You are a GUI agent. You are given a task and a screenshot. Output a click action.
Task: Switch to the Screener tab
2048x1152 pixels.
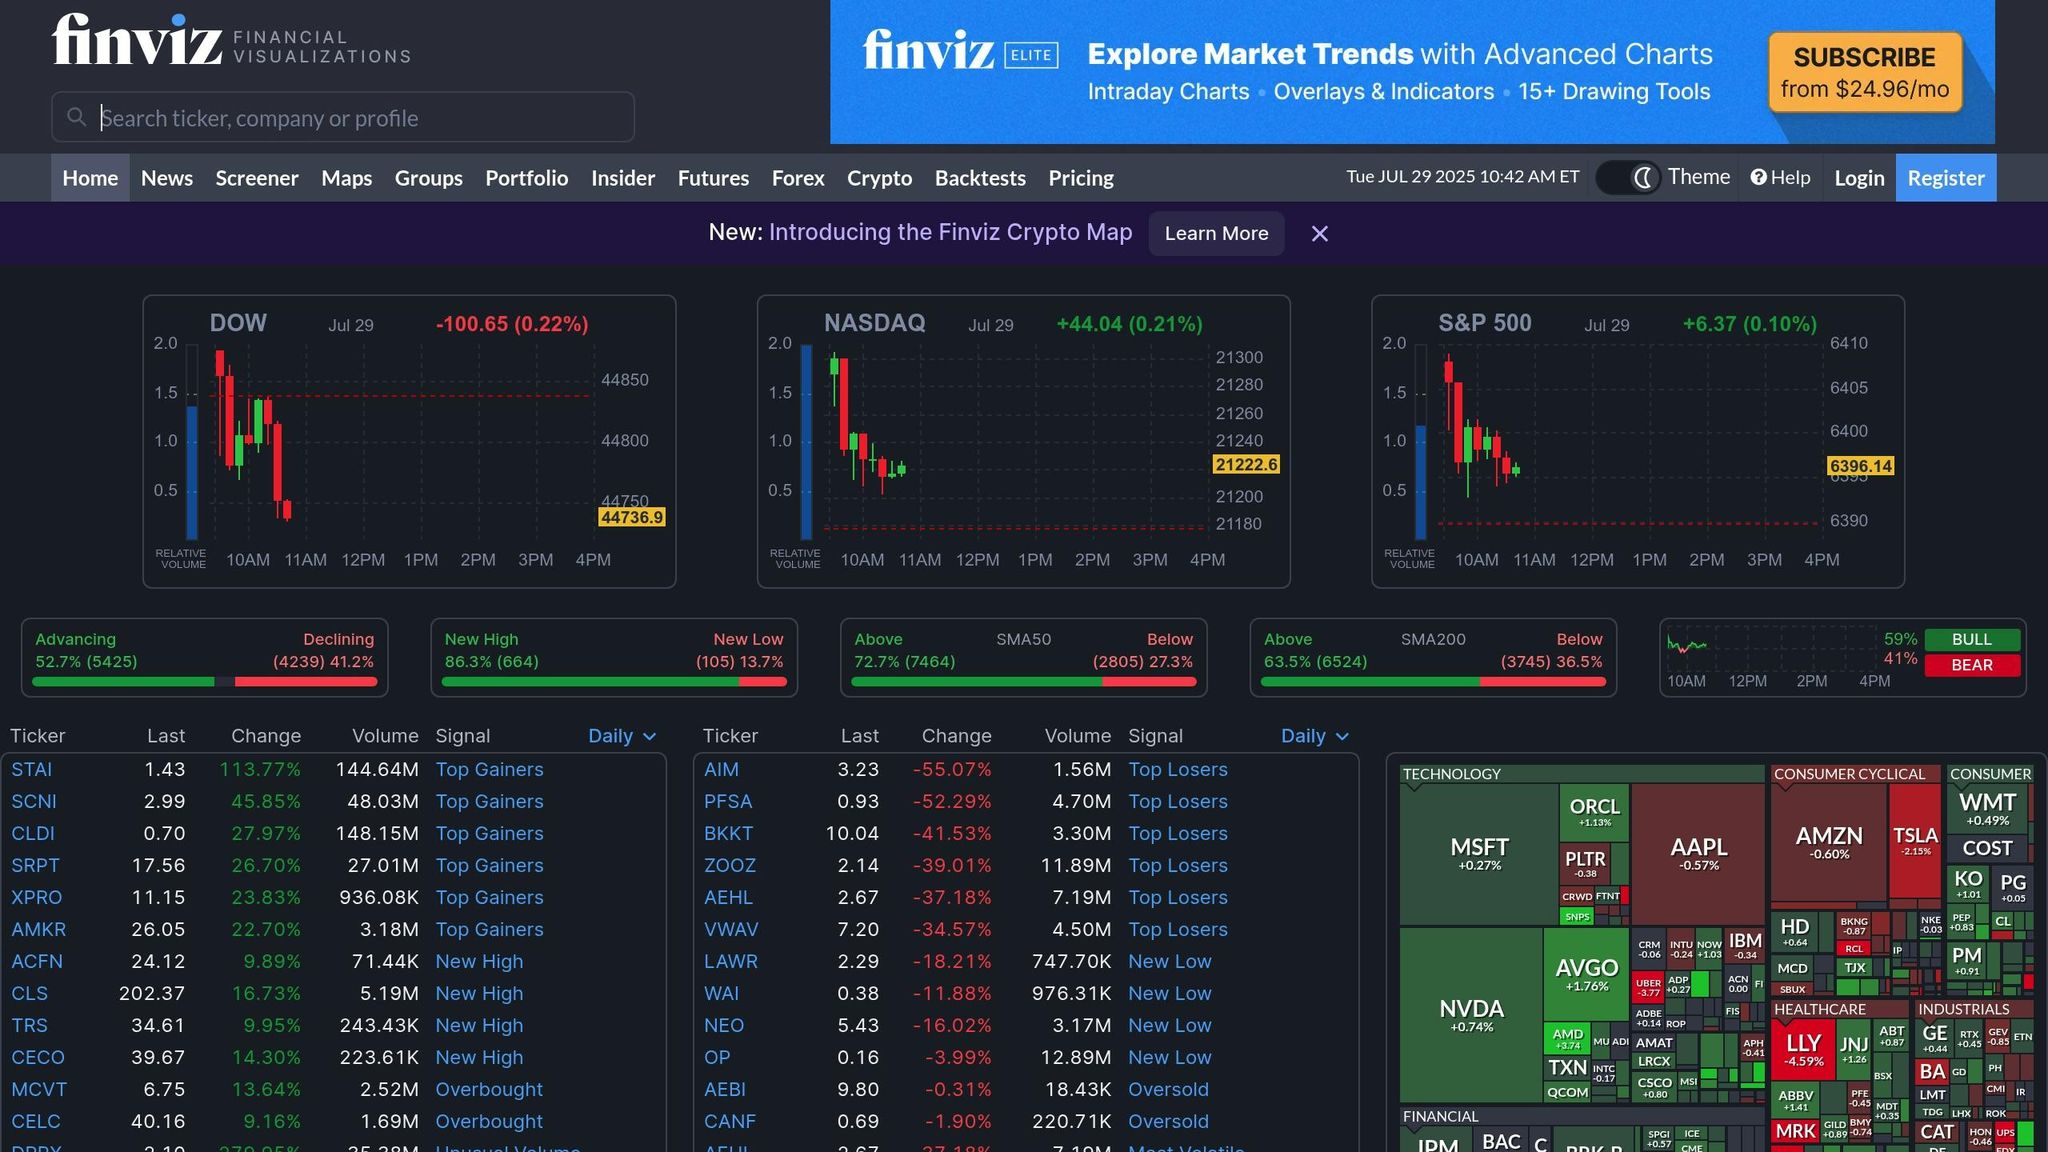pyautogui.click(x=256, y=177)
